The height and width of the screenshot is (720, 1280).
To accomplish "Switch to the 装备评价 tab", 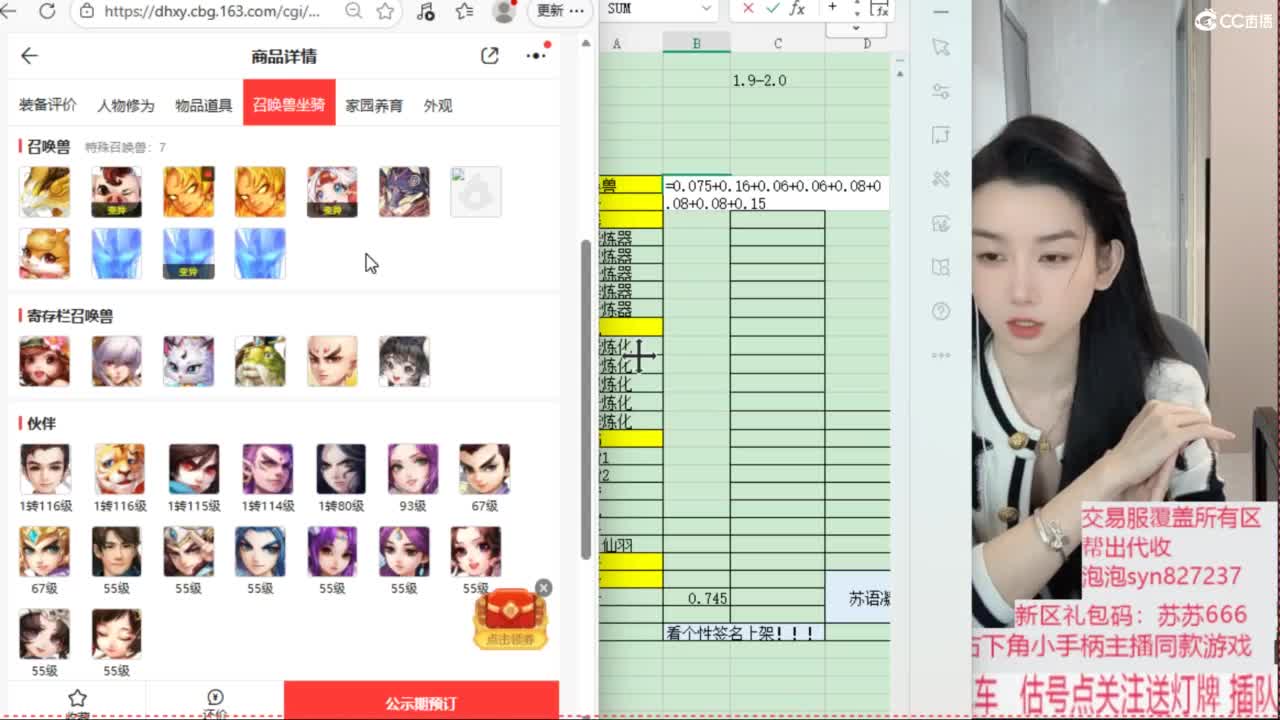I will coord(48,105).
